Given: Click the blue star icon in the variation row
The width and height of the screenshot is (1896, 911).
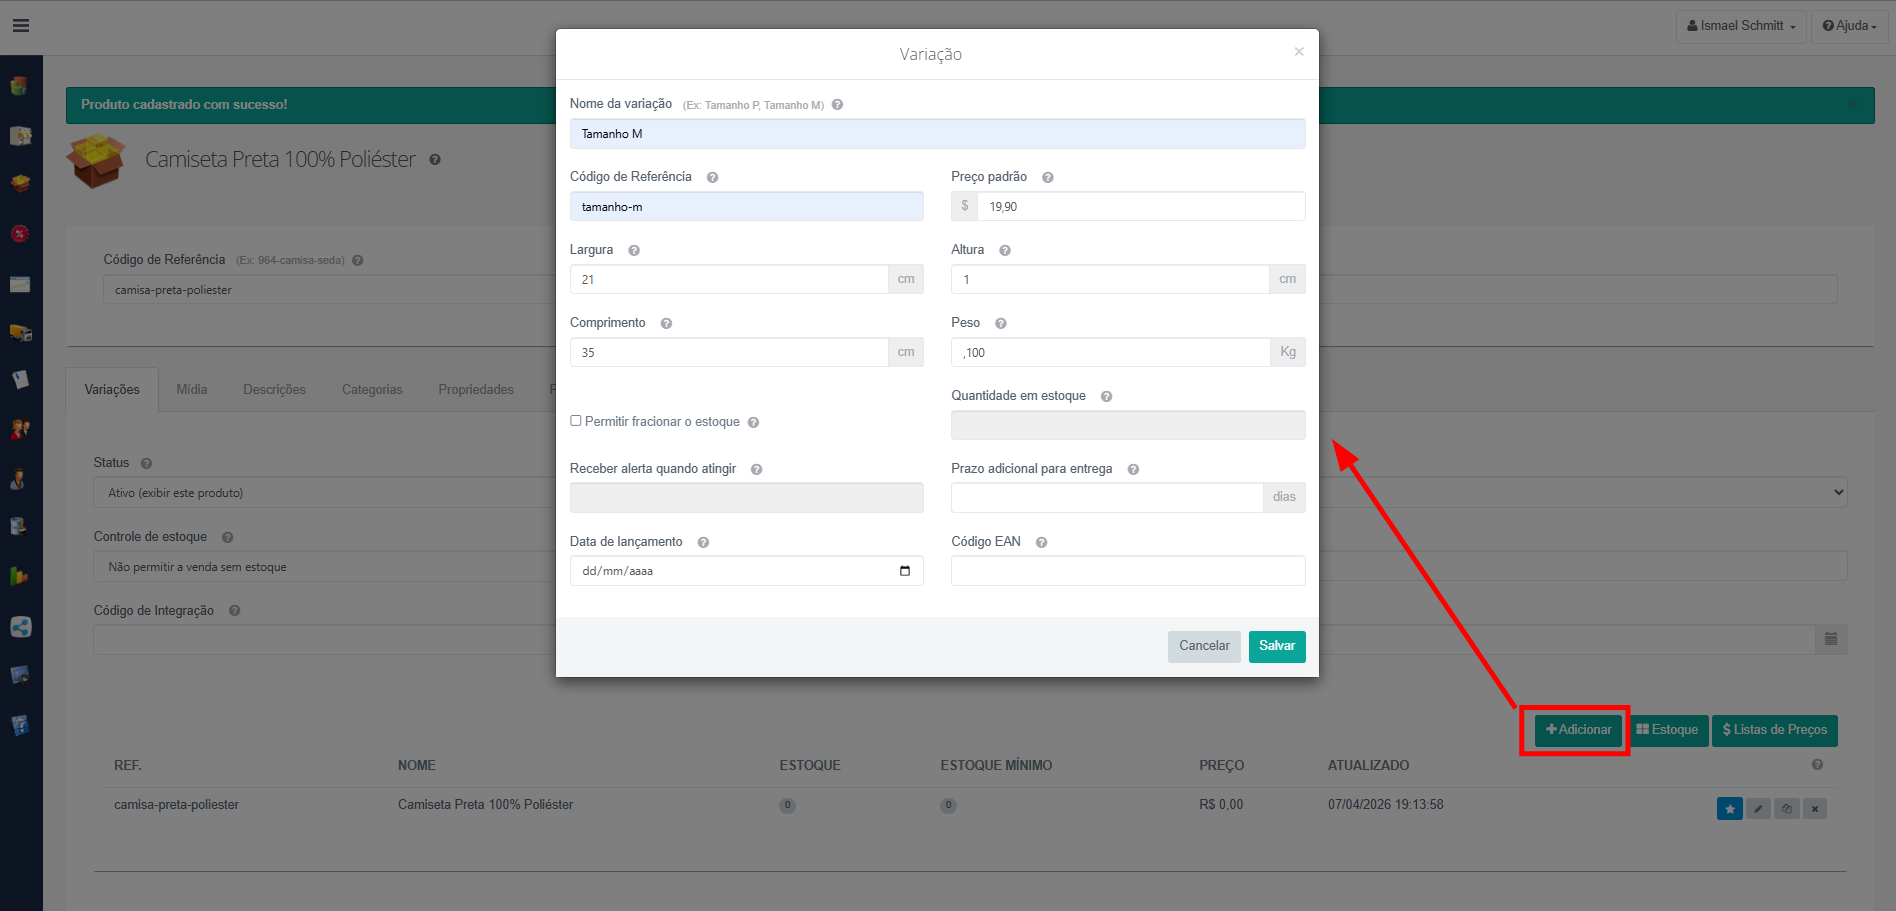Looking at the screenshot, I should tap(1729, 809).
